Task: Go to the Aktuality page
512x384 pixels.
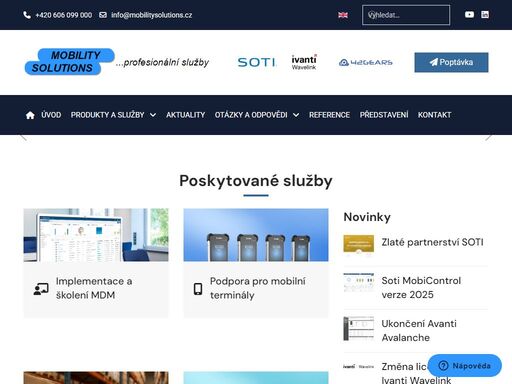Action: coord(186,115)
